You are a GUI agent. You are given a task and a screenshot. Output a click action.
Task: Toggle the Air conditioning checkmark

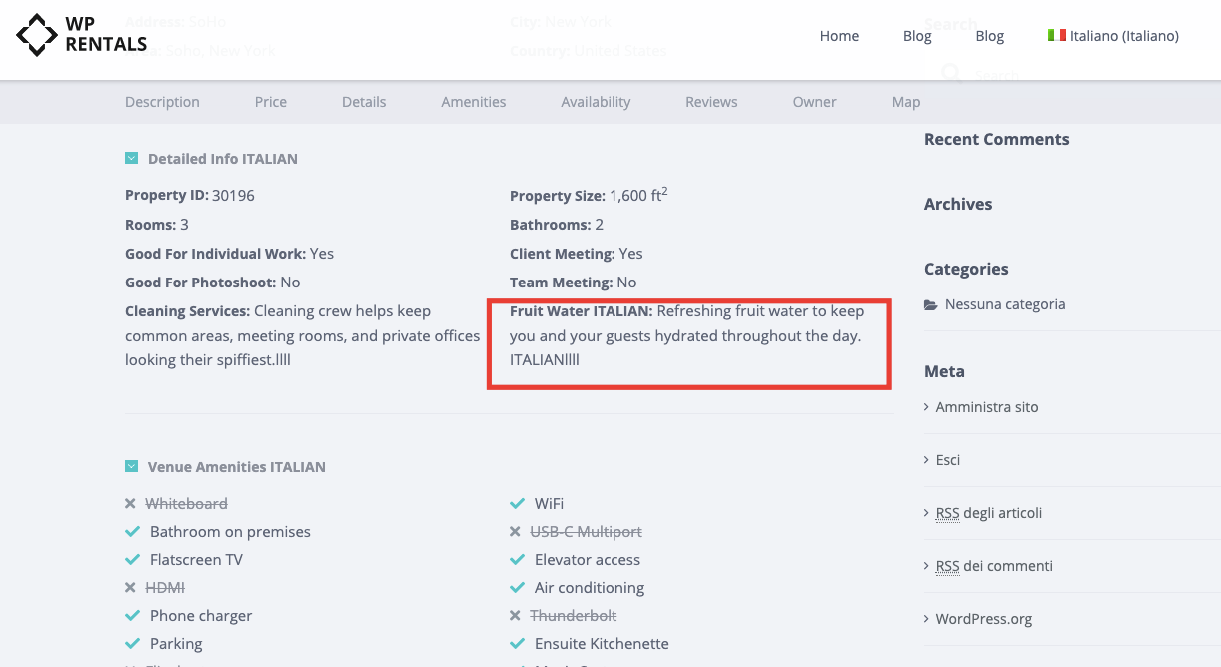click(x=518, y=587)
